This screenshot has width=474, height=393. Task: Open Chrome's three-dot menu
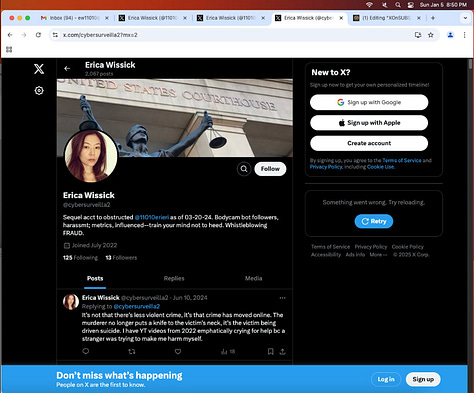coord(464,35)
